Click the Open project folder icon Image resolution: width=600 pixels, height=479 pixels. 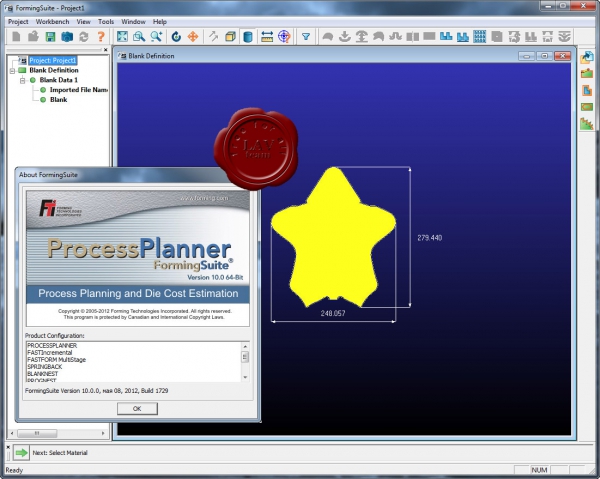click(33, 37)
